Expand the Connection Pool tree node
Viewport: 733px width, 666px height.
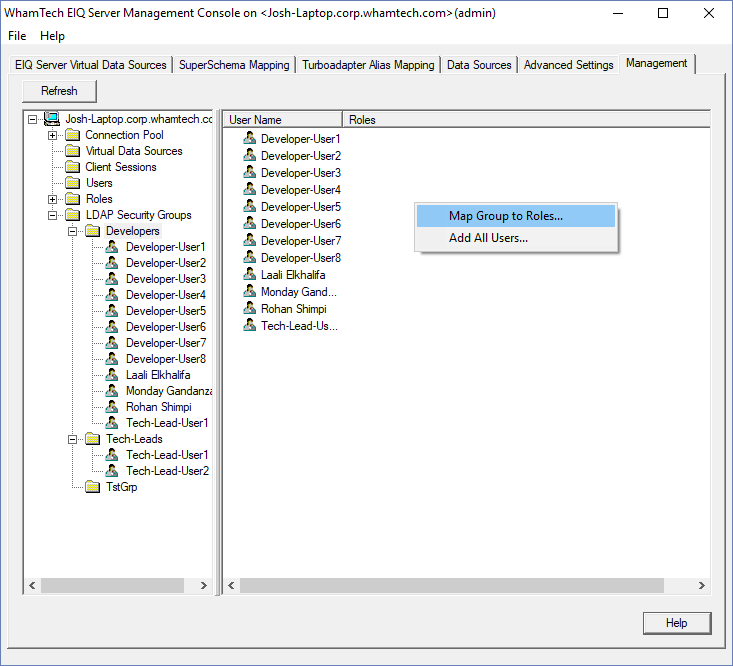(x=53, y=135)
